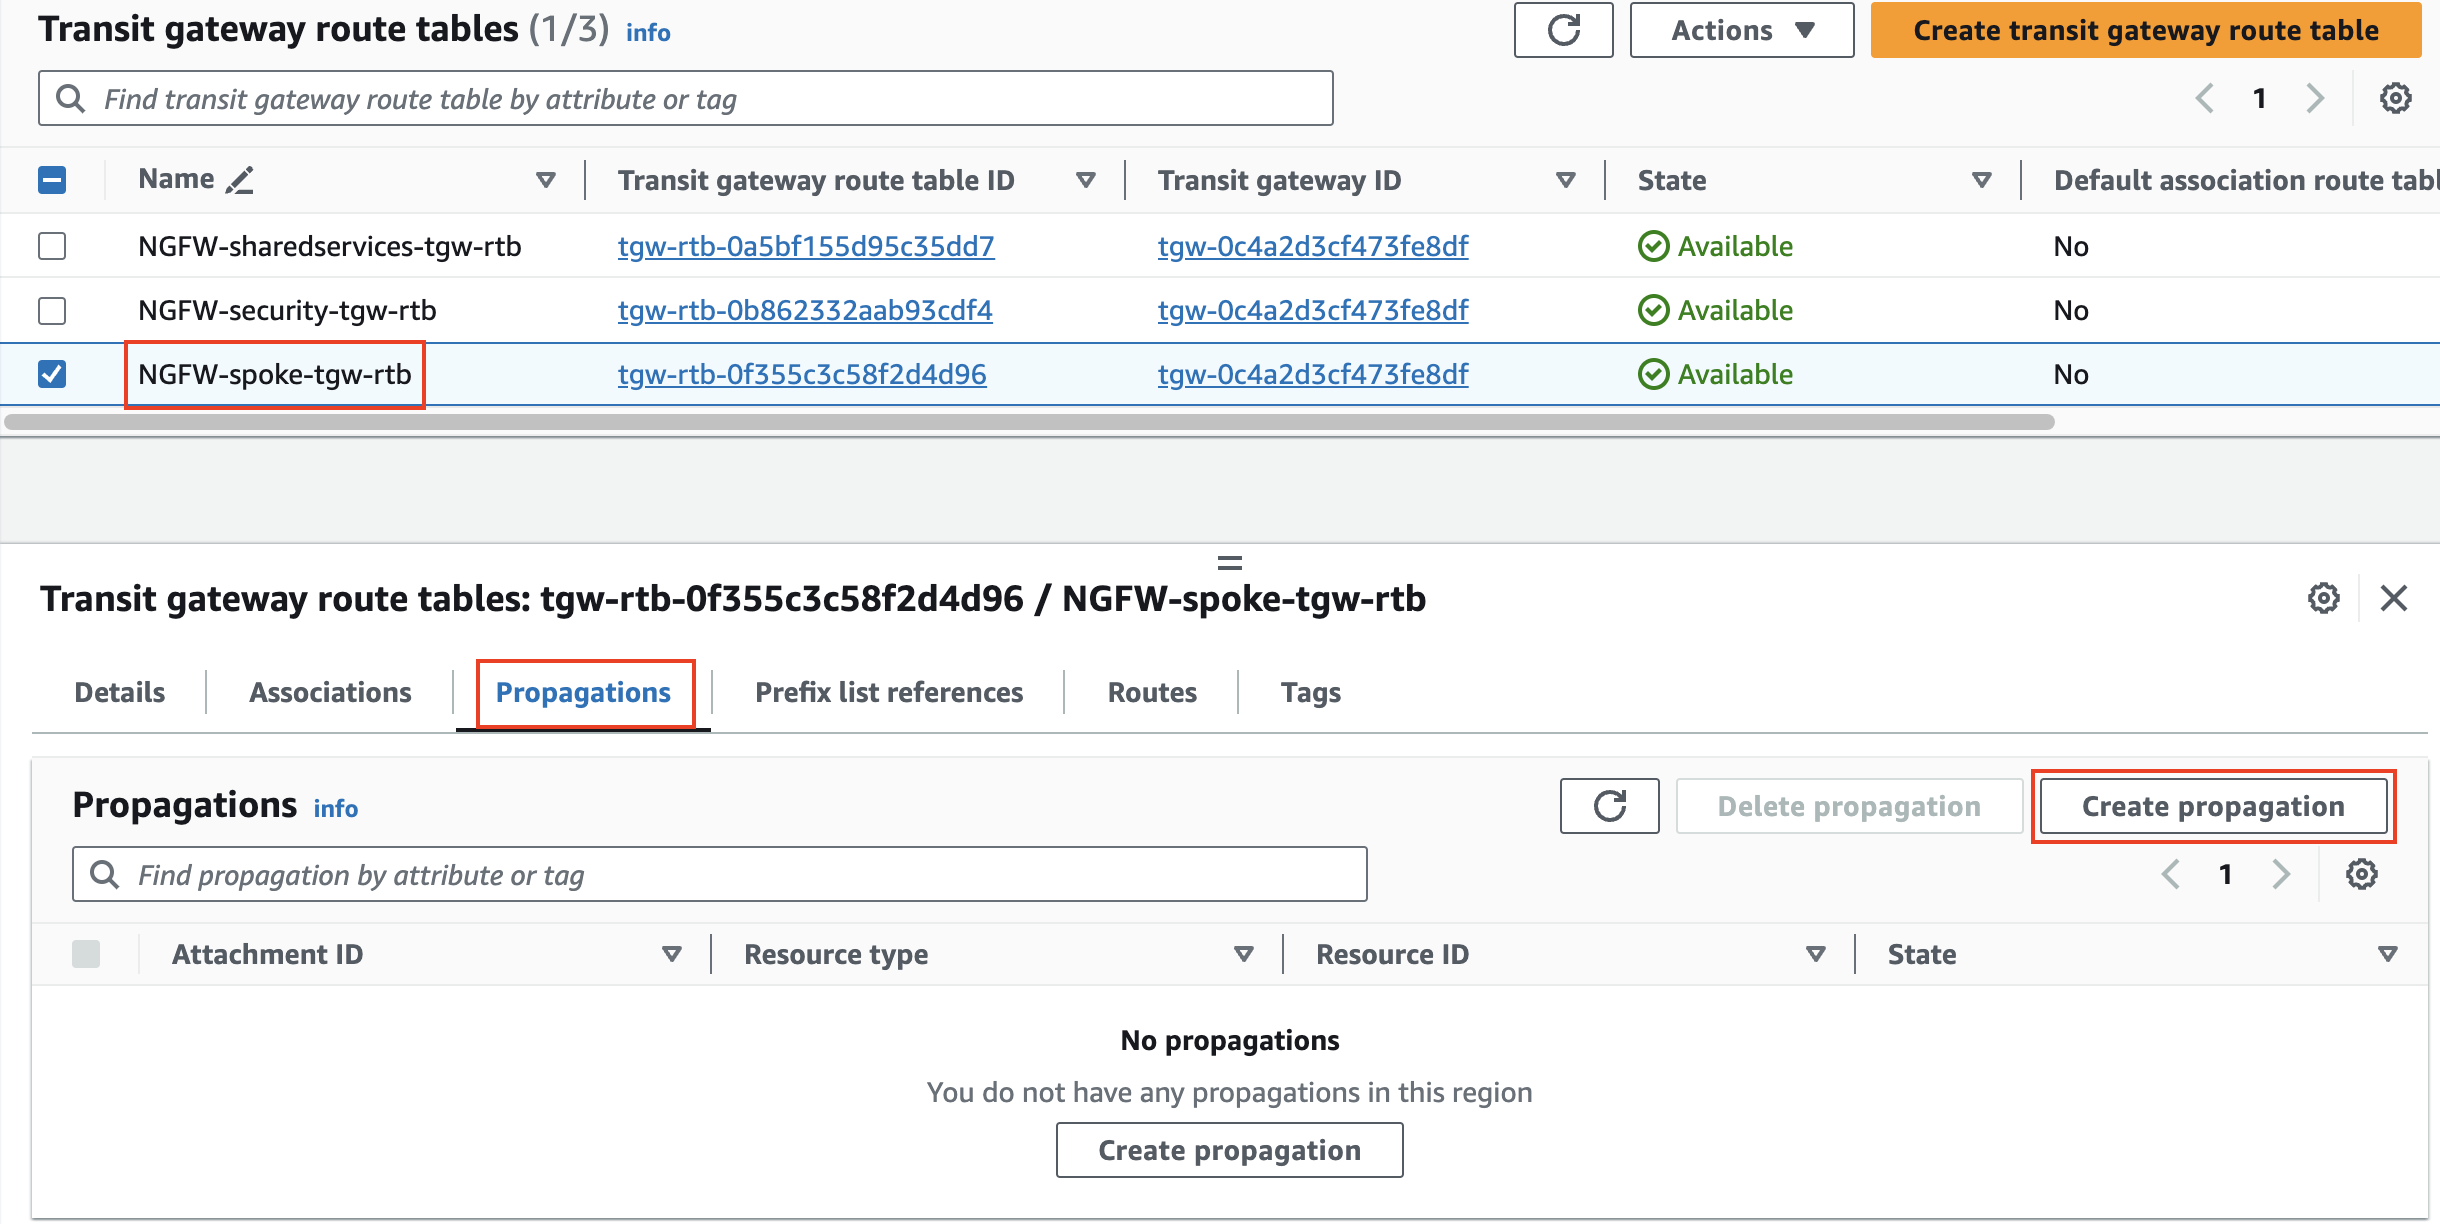Click Create propagation button below empty message
Image resolution: width=2440 pixels, height=1224 pixels.
(x=1230, y=1150)
